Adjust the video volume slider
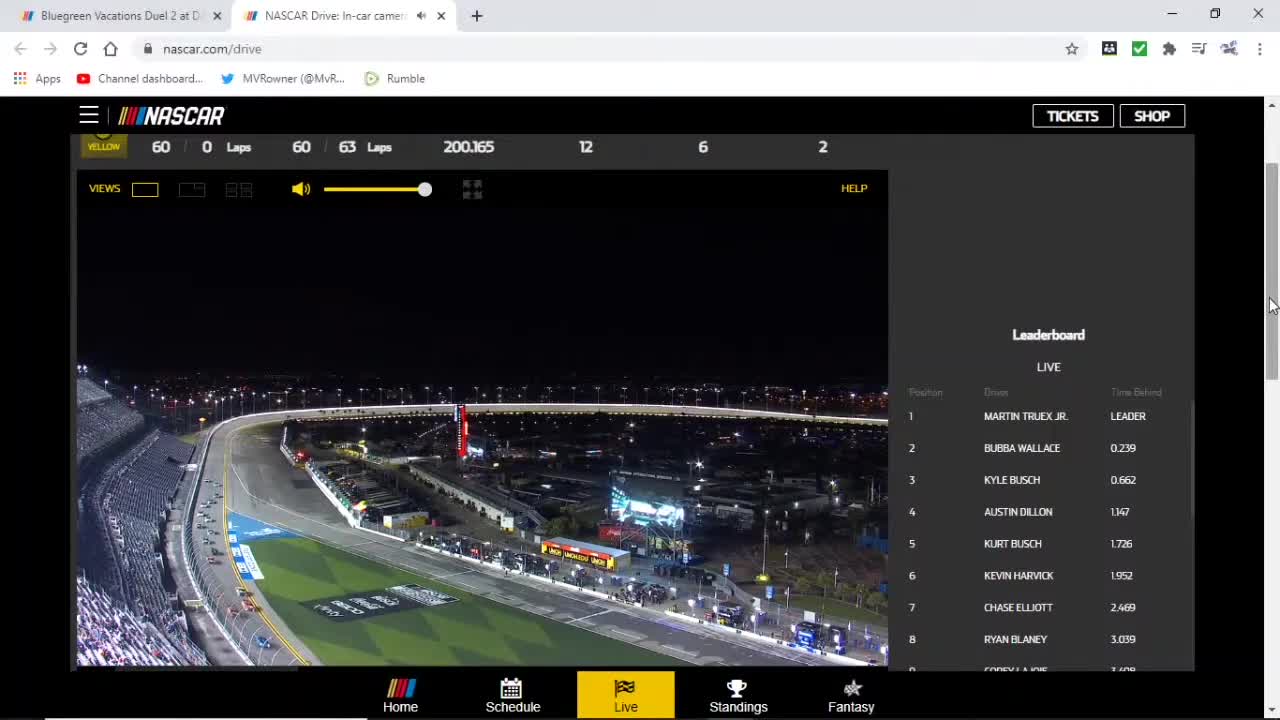The height and width of the screenshot is (720, 1280). 377,189
